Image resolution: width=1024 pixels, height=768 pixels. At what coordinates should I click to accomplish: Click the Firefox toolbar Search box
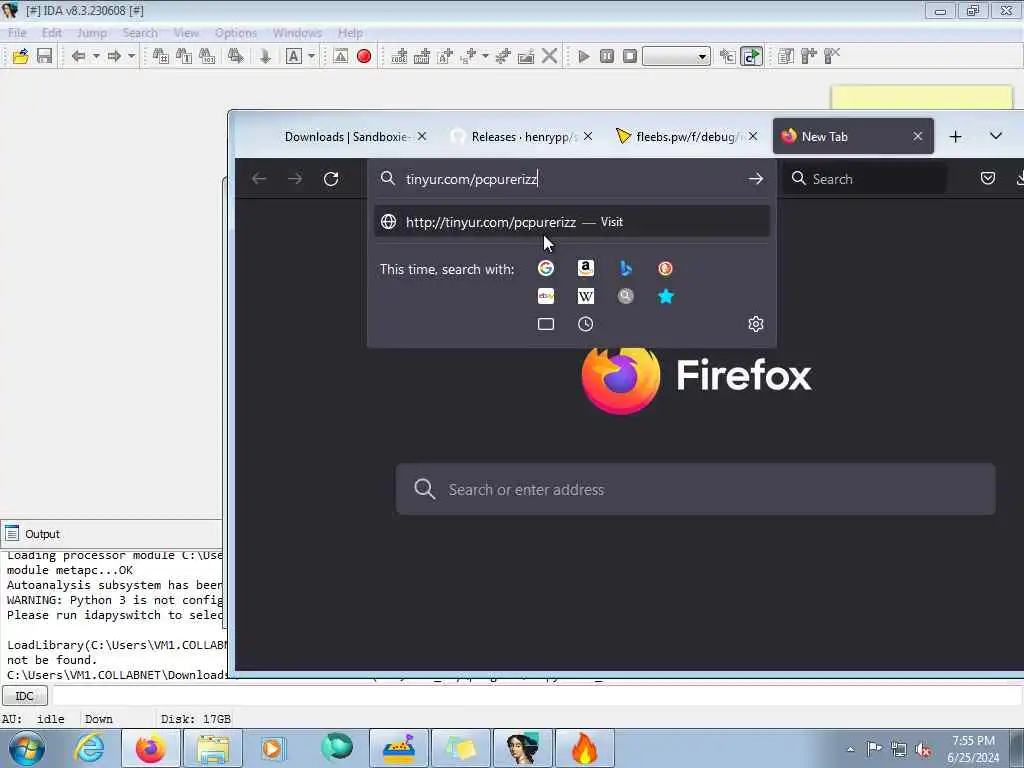(x=865, y=178)
